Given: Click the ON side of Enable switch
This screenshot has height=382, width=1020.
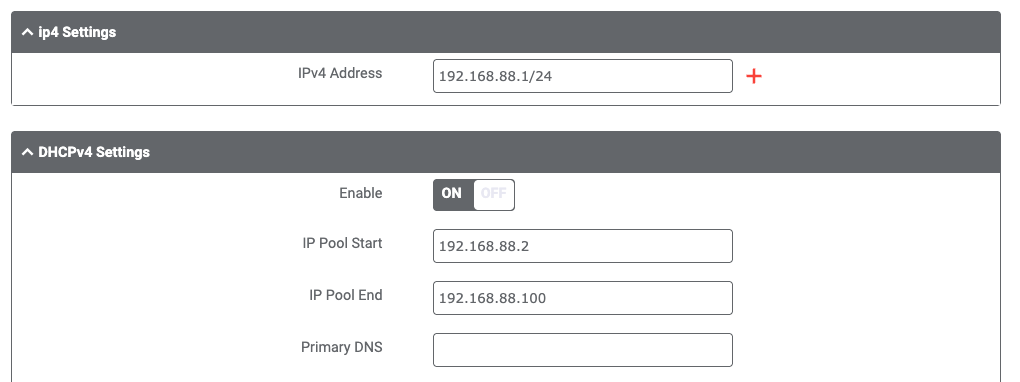Looking at the screenshot, I should point(452,195).
